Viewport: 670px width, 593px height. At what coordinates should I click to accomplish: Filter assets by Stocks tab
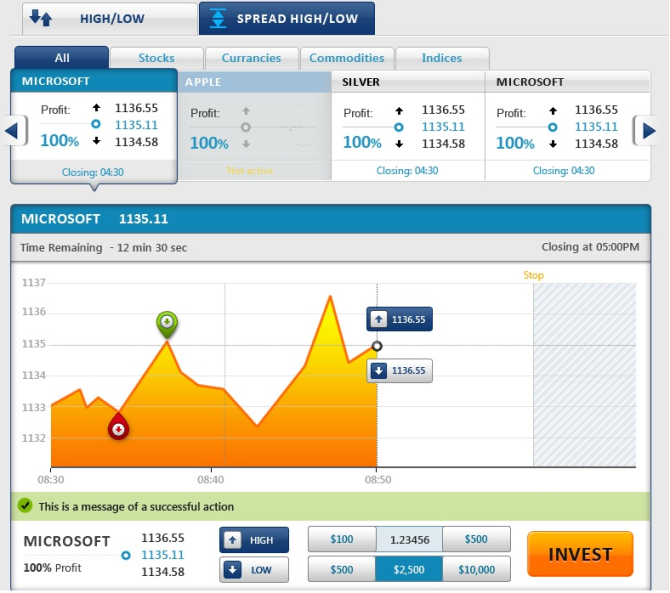pyautogui.click(x=156, y=58)
